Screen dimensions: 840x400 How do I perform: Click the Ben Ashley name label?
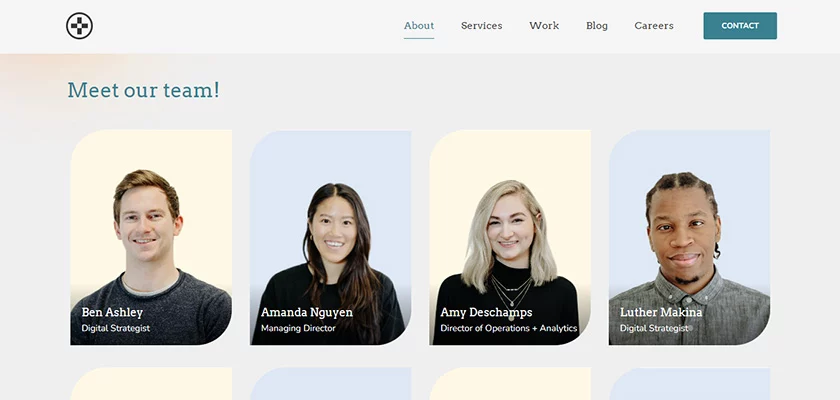tap(112, 312)
